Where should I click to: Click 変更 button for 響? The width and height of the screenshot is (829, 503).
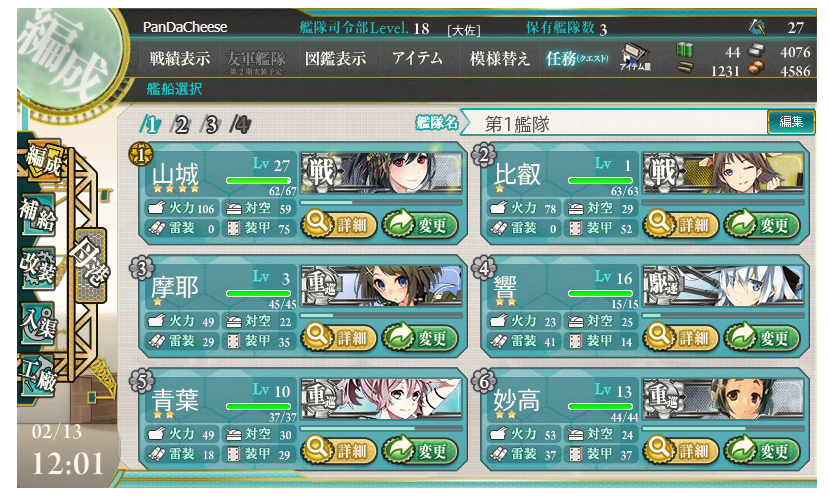[761, 337]
